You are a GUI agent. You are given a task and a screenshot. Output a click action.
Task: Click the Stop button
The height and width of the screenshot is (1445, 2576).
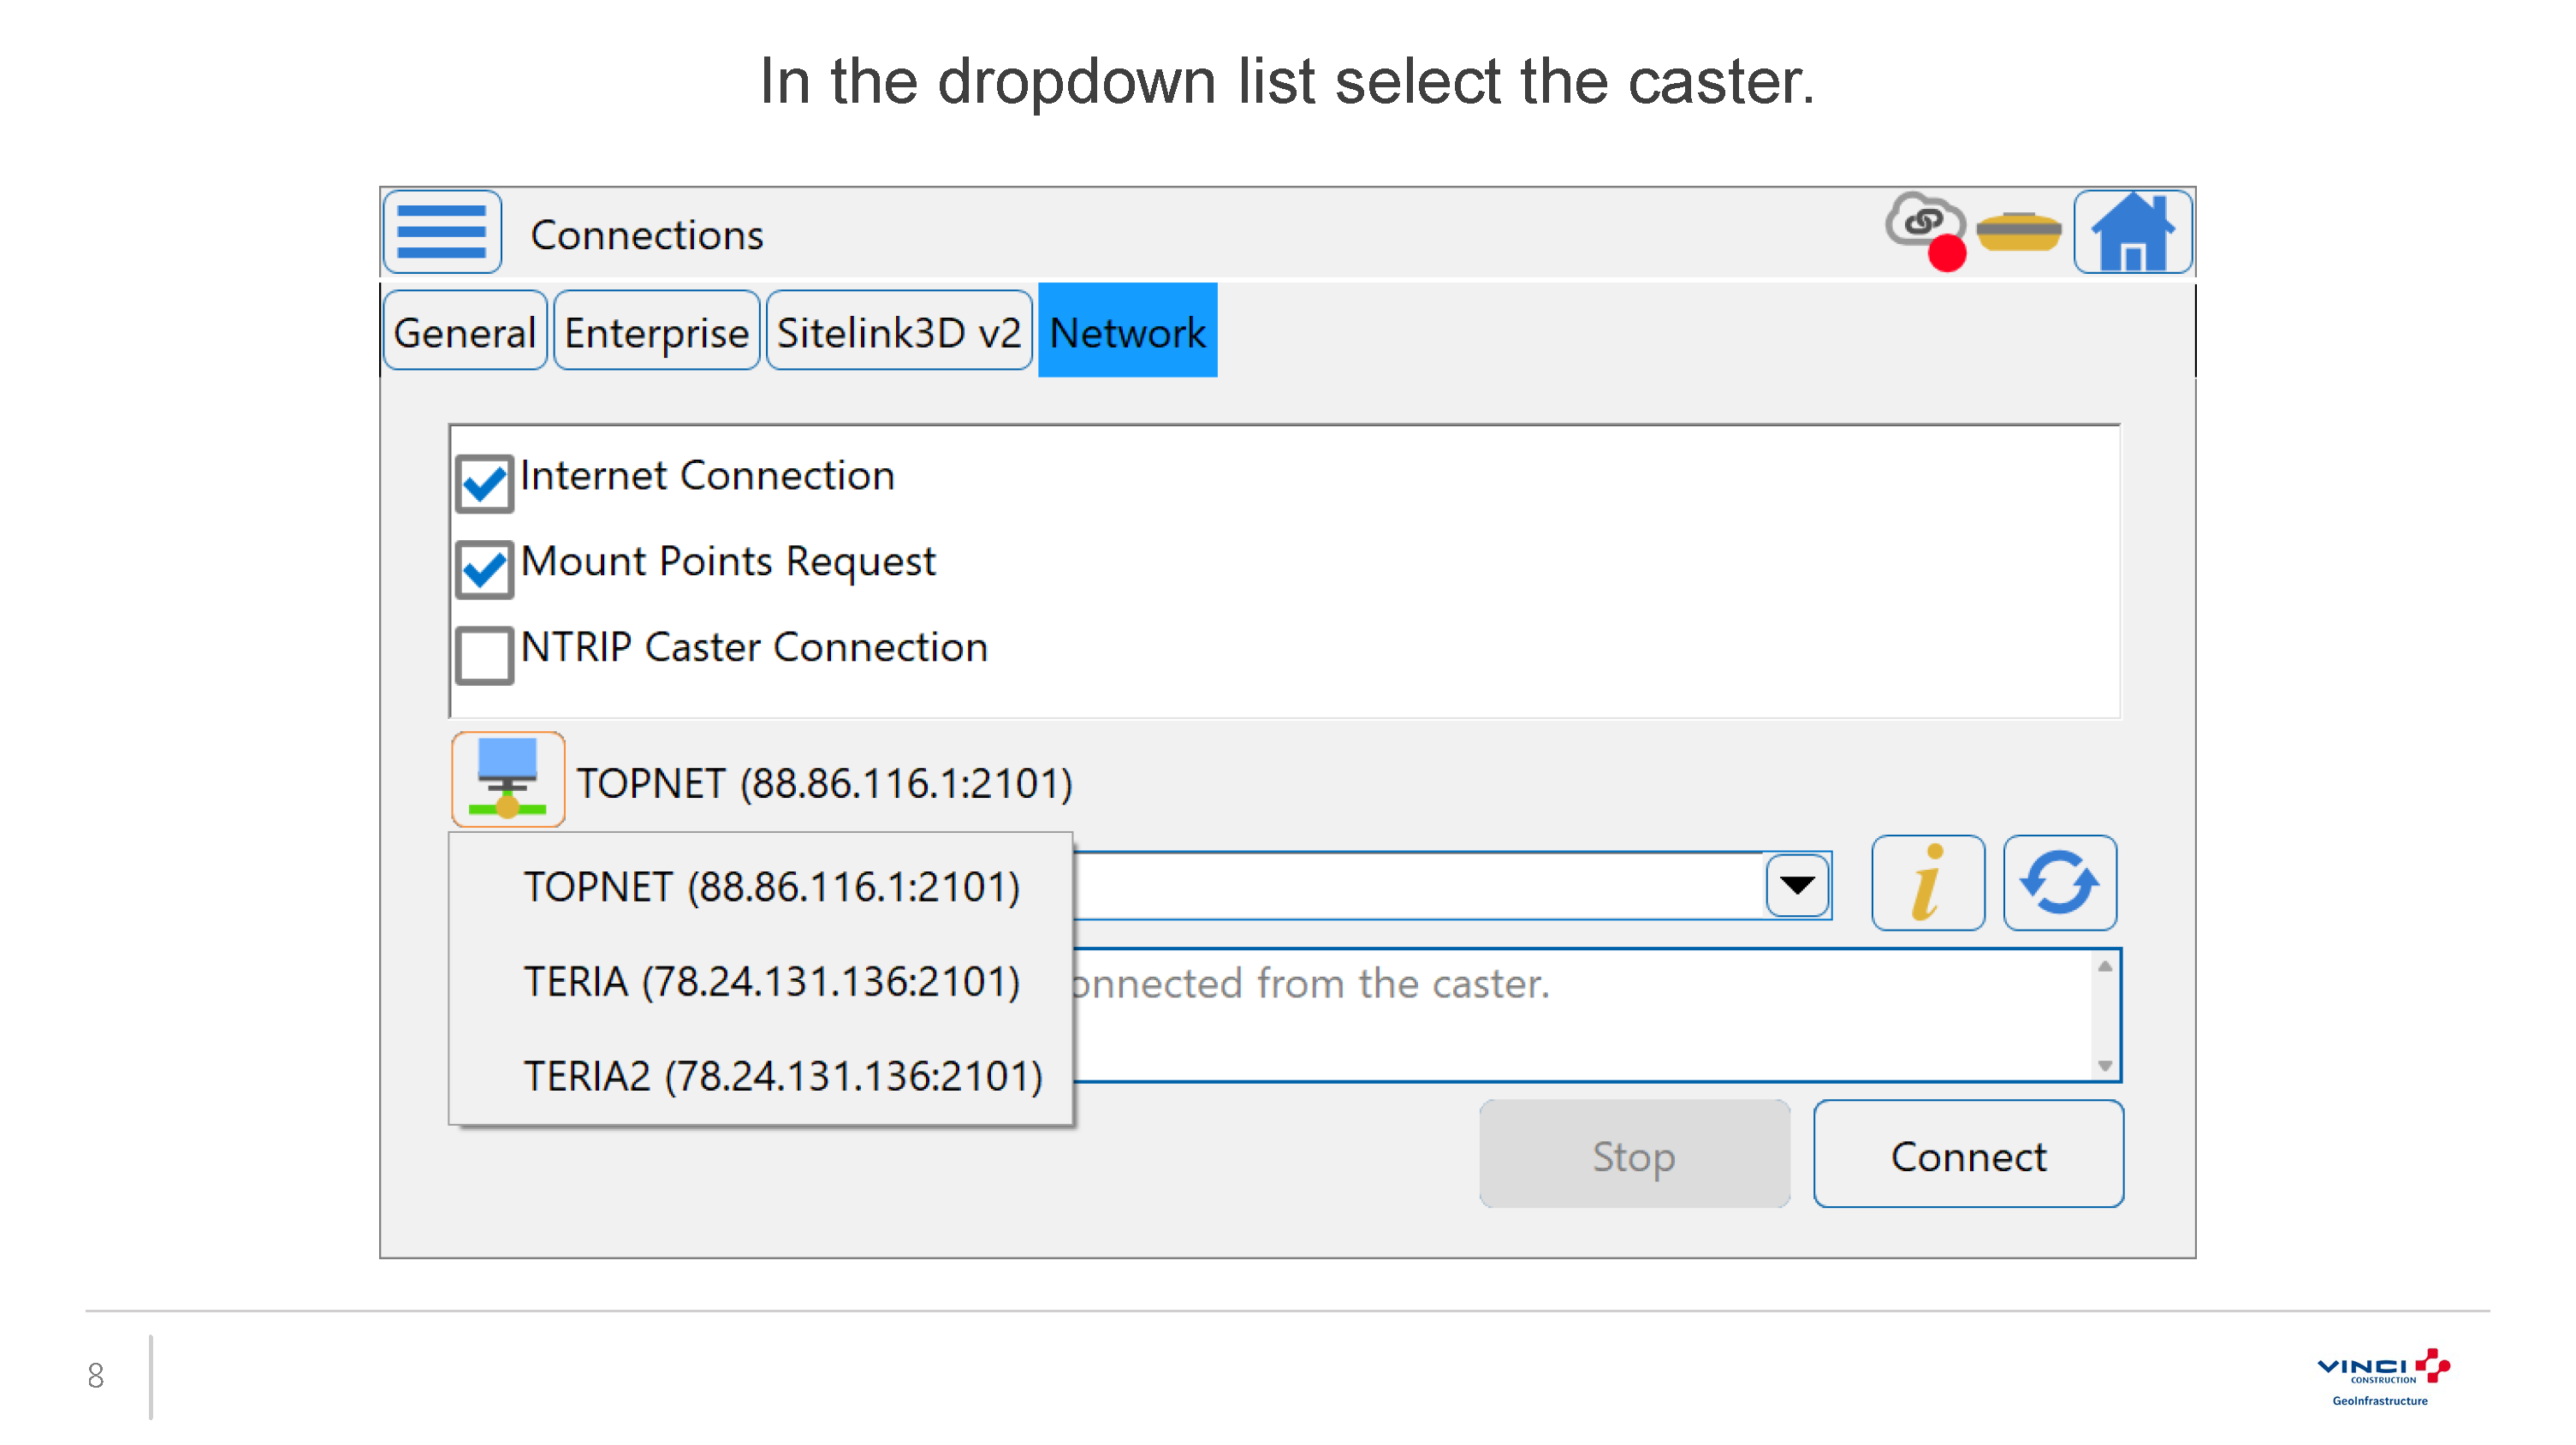click(x=1634, y=1155)
